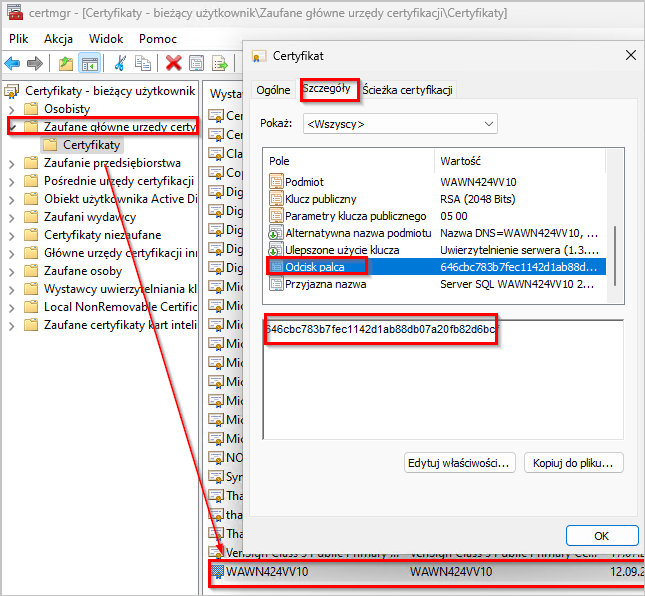The width and height of the screenshot is (645, 596).
Task: Expand the Certyfikaty niezaufane node
Action: [x=12, y=236]
